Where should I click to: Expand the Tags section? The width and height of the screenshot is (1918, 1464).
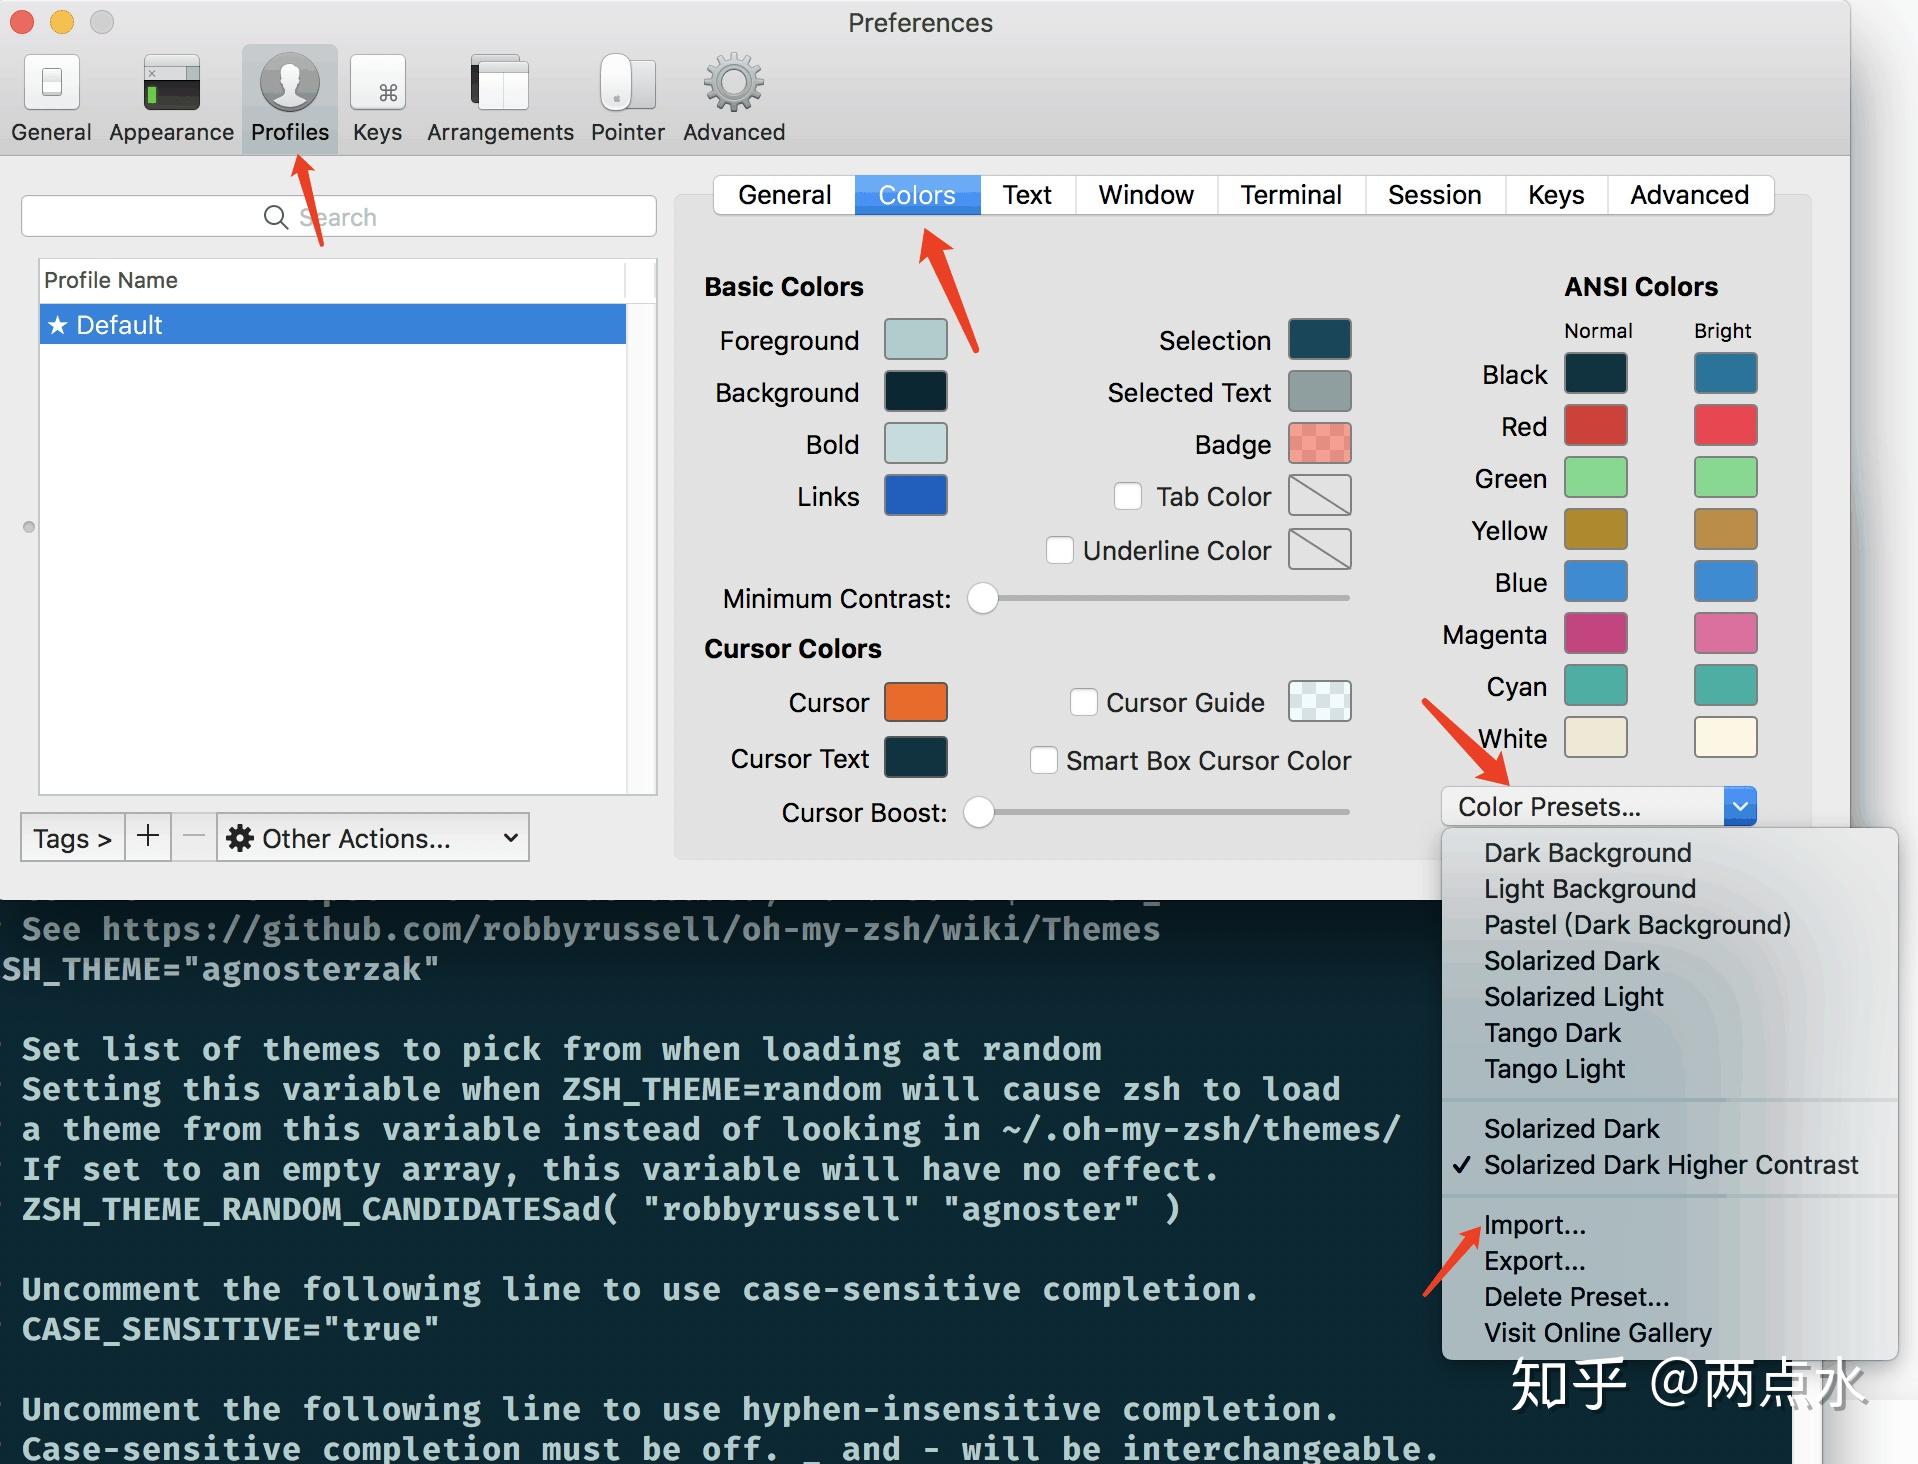71,838
